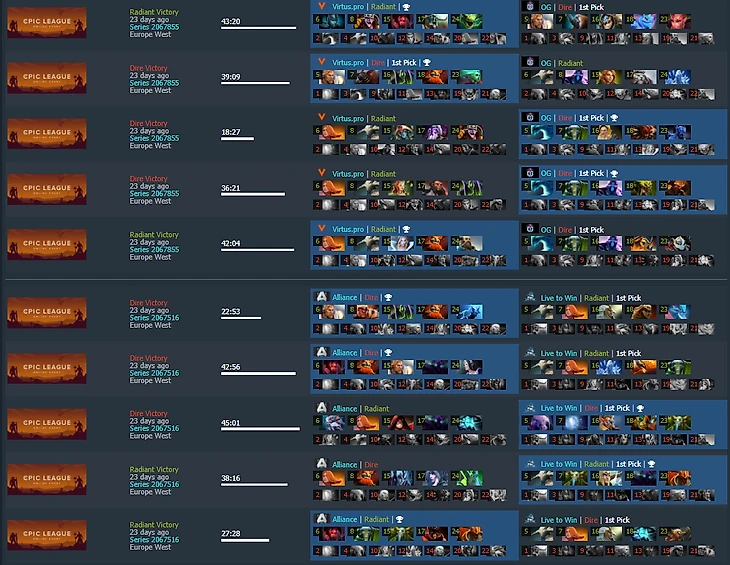The image size is (730, 565).
Task: Select Alliance's first banned hero in 27:28 match
Action: (x=330, y=551)
